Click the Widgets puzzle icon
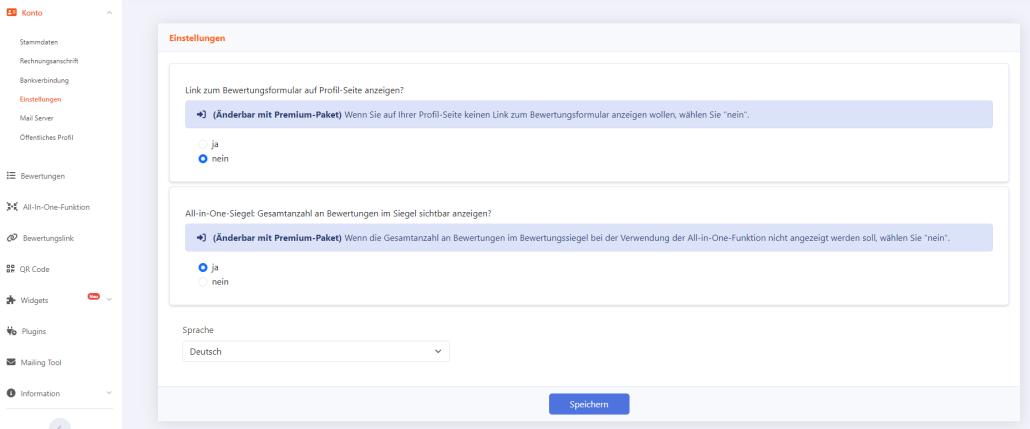Viewport: 1030px width, 429px height. click(11, 300)
